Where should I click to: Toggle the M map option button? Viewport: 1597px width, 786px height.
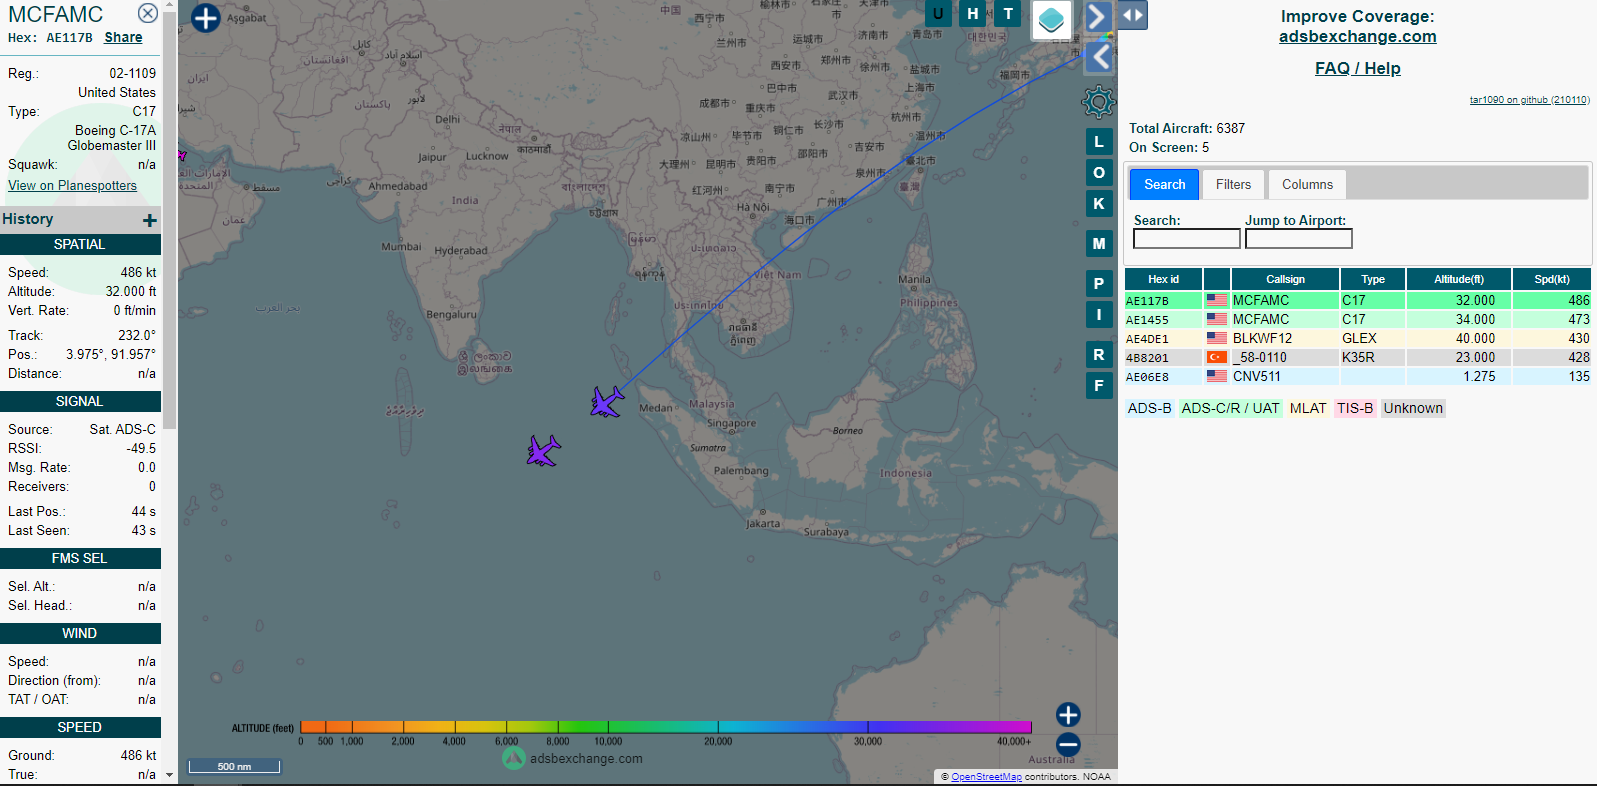click(x=1099, y=244)
